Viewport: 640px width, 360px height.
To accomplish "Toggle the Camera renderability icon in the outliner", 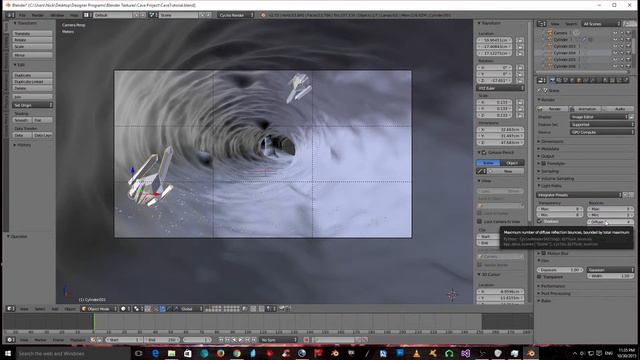I will [x=628, y=33].
